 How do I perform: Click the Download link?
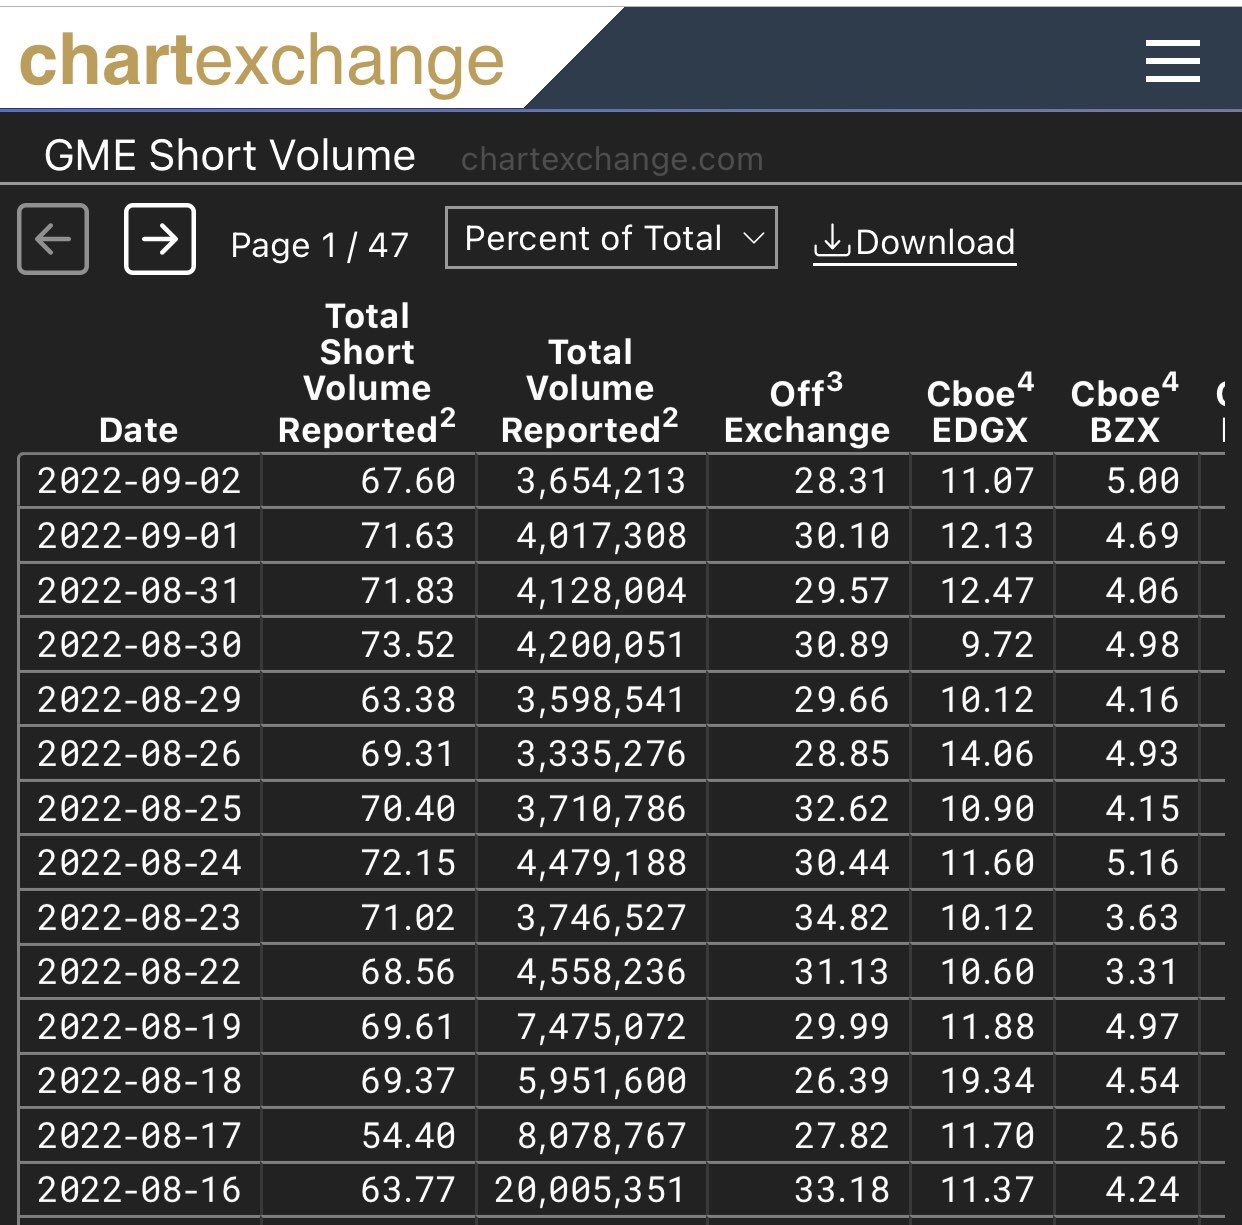point(925,242)
